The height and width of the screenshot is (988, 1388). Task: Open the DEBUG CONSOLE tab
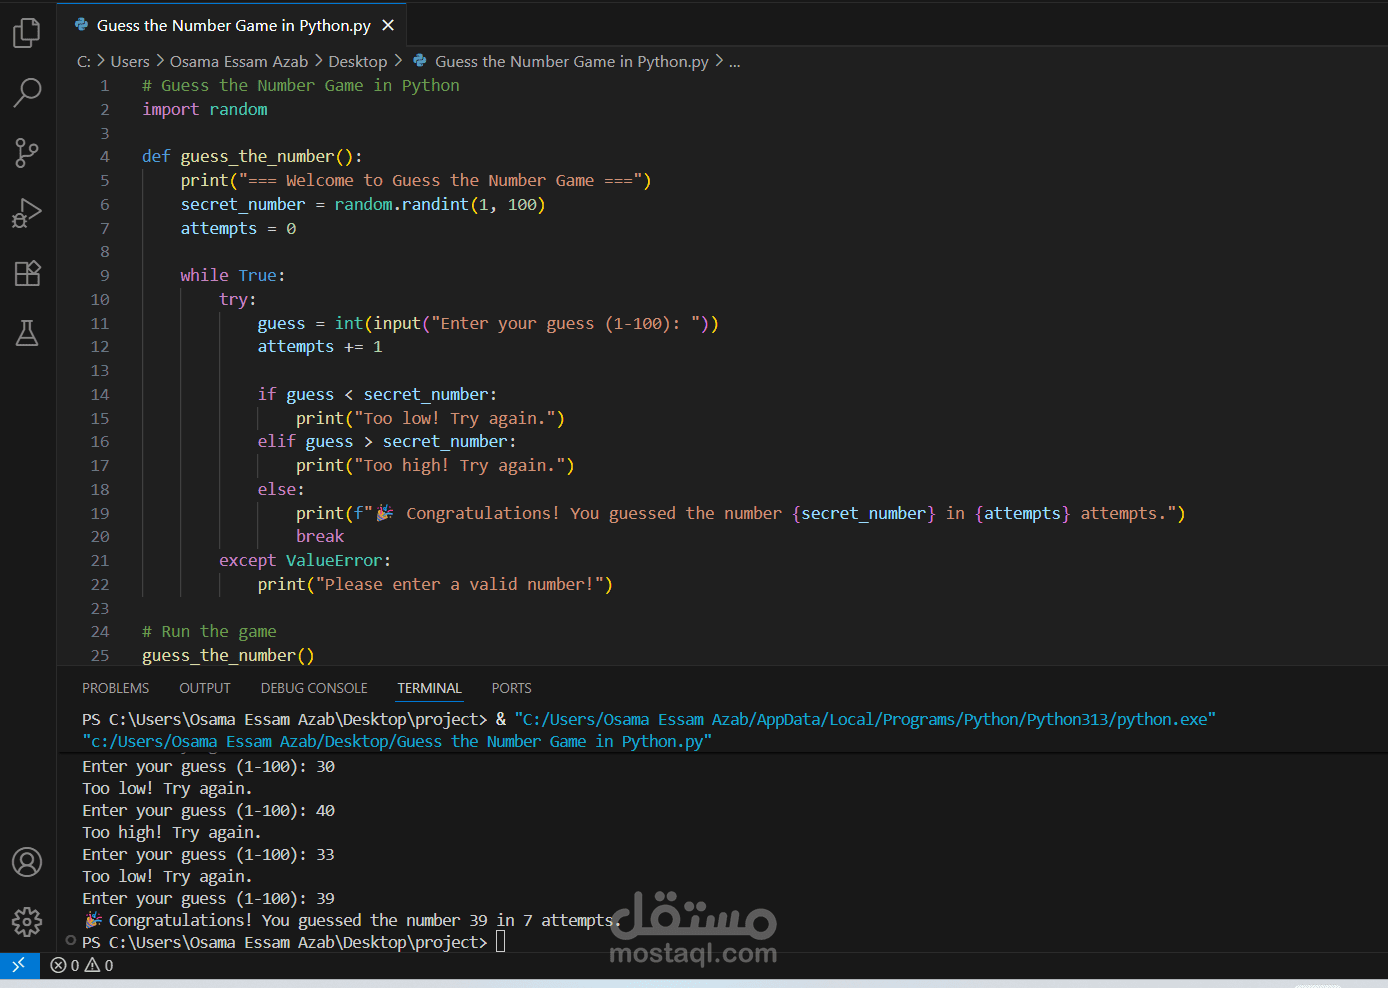(x=314, y=688)
